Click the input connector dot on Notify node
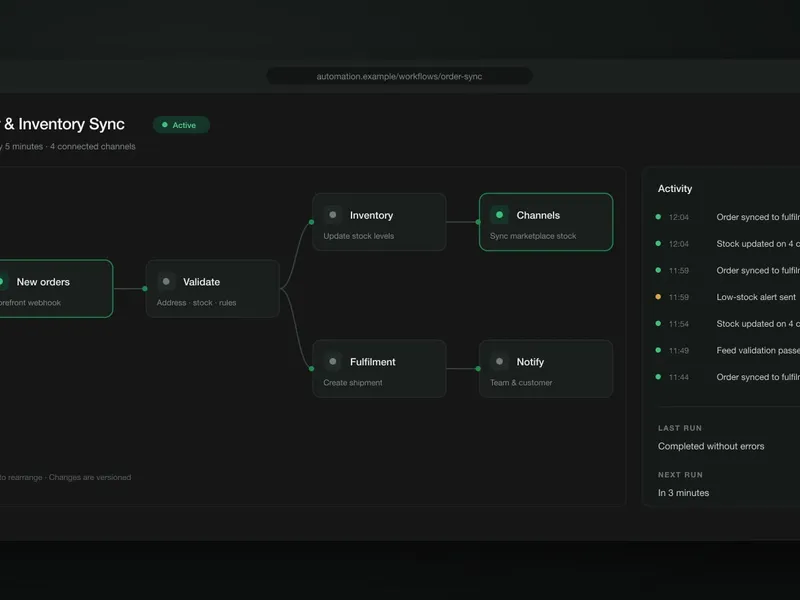The width and height of the screenshot is (800, 600). coord(478,368)
